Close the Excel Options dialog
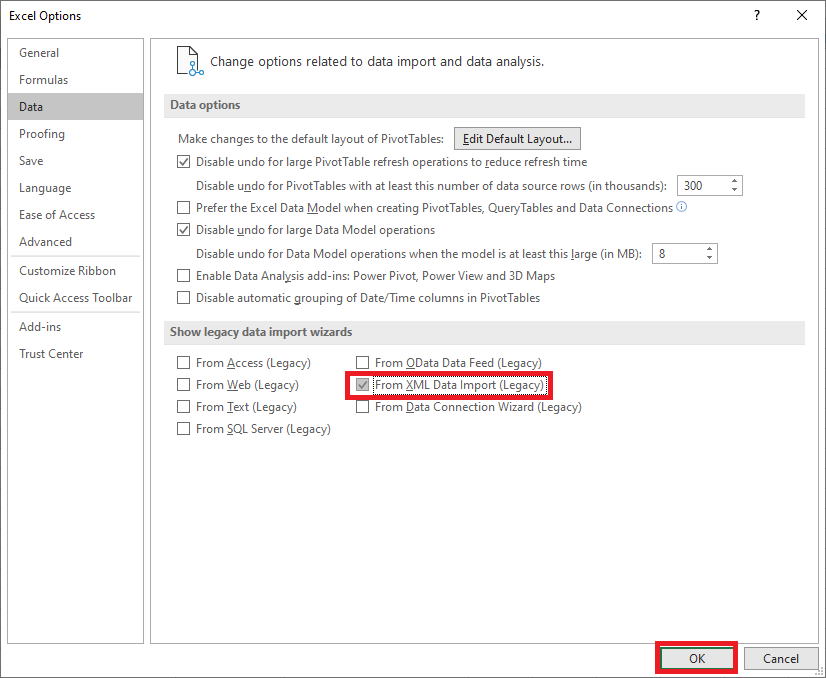Screen dimensions: 826x678 pyautogui.click(x=802, y=15)
